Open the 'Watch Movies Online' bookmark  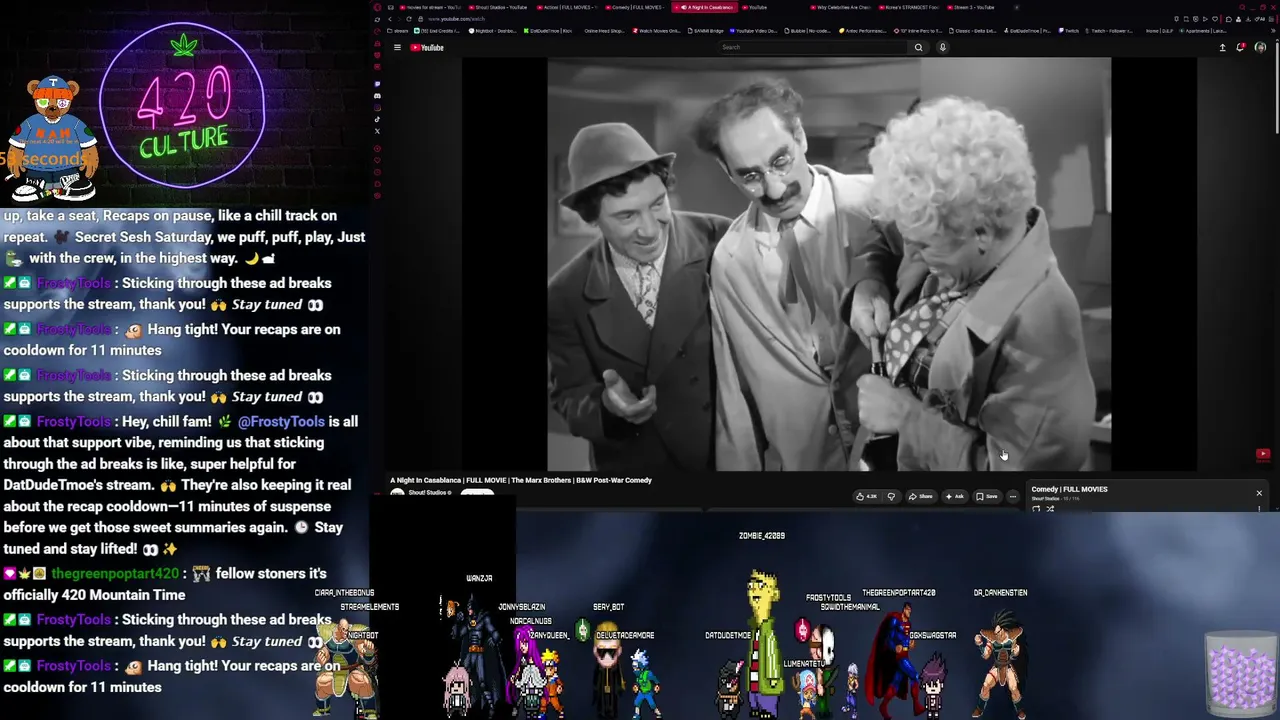[656, 31]
